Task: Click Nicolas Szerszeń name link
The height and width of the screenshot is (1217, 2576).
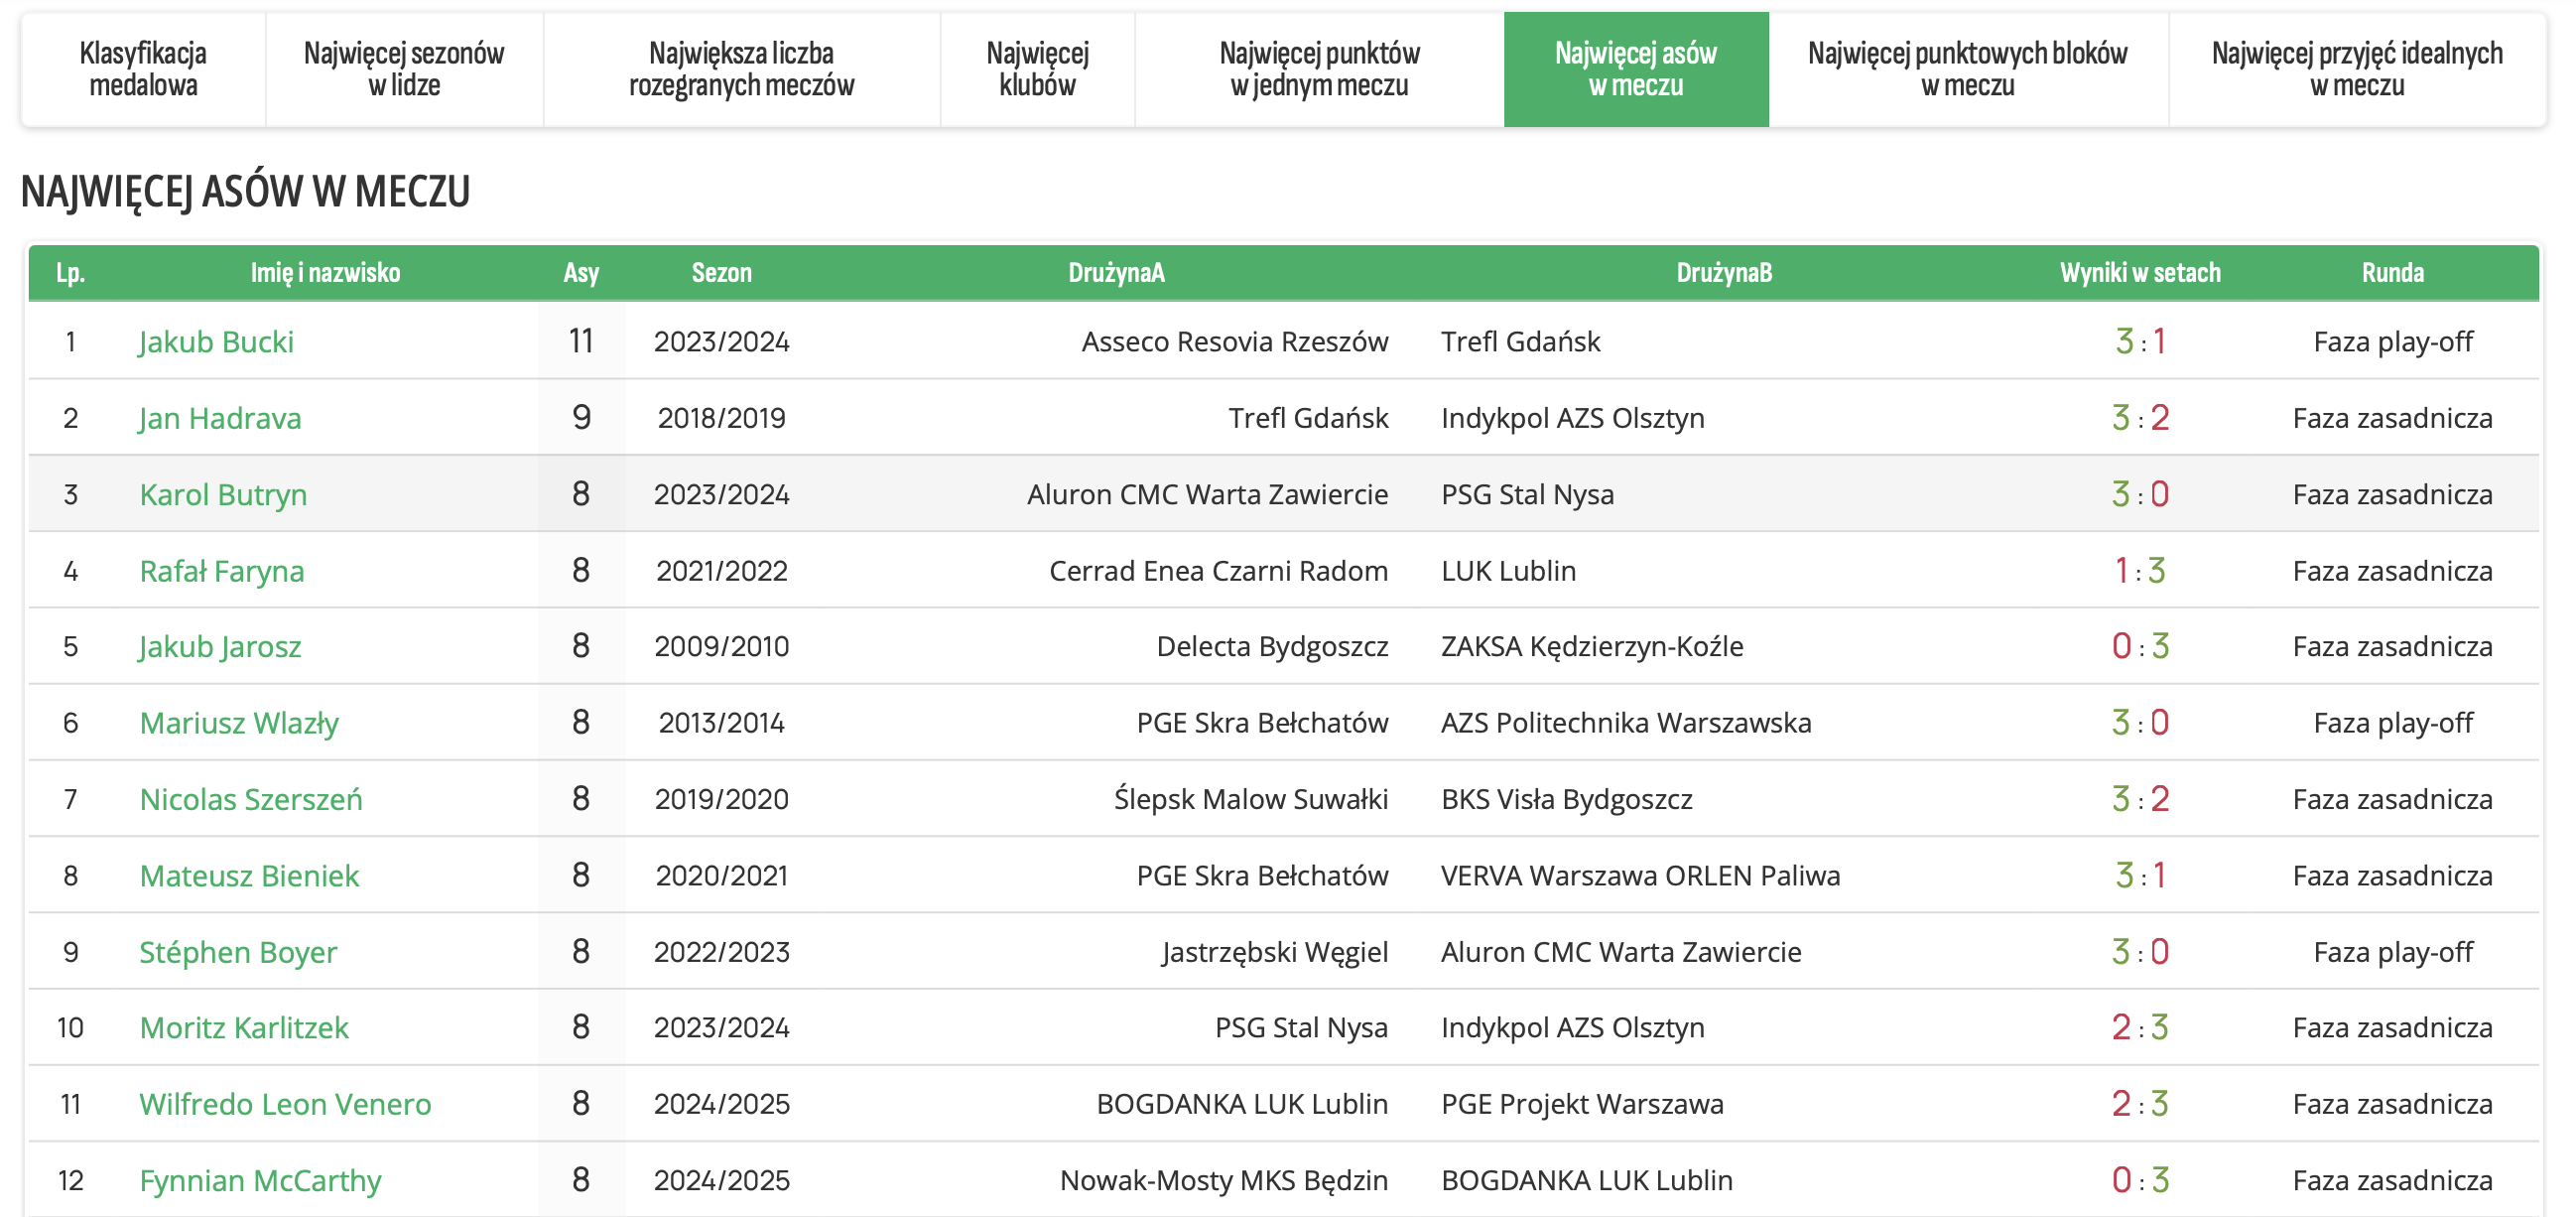Action: (251, 799)
